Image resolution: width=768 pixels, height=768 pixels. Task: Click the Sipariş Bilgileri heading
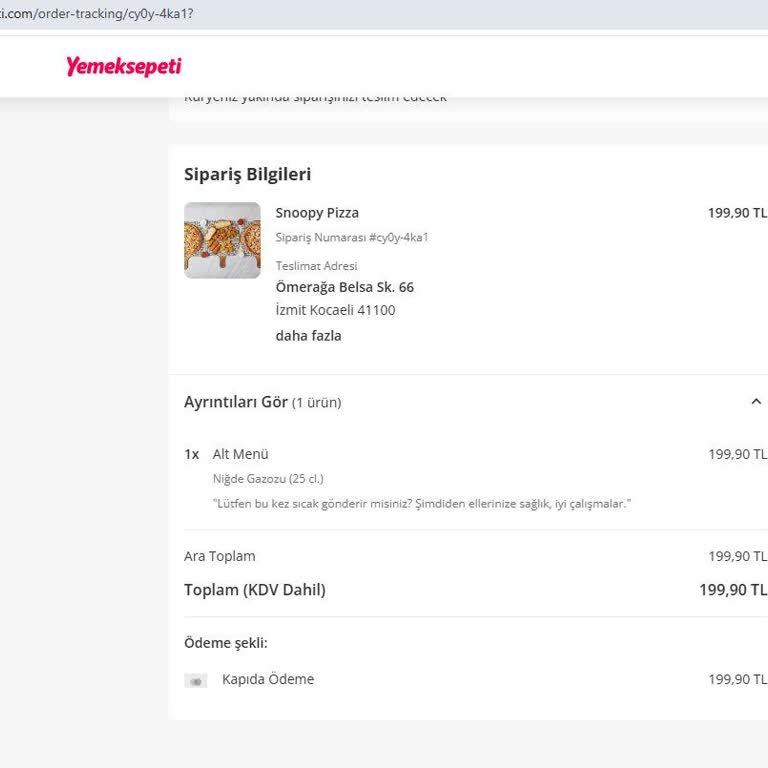pos(247,174)
